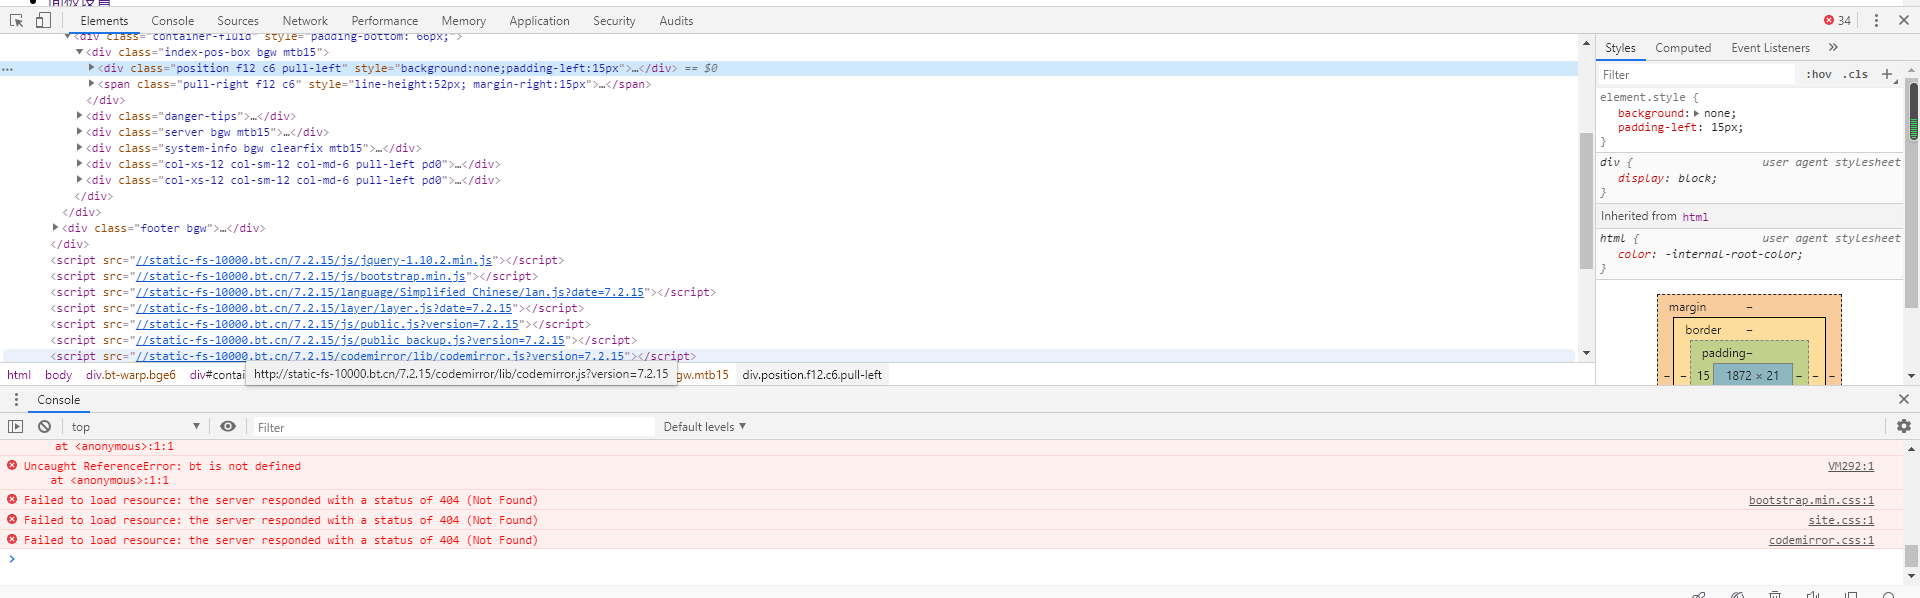Activate the inspect element picker icon
The height and width of the screenshot is (598, 1920).
click(x=17, y=20)
